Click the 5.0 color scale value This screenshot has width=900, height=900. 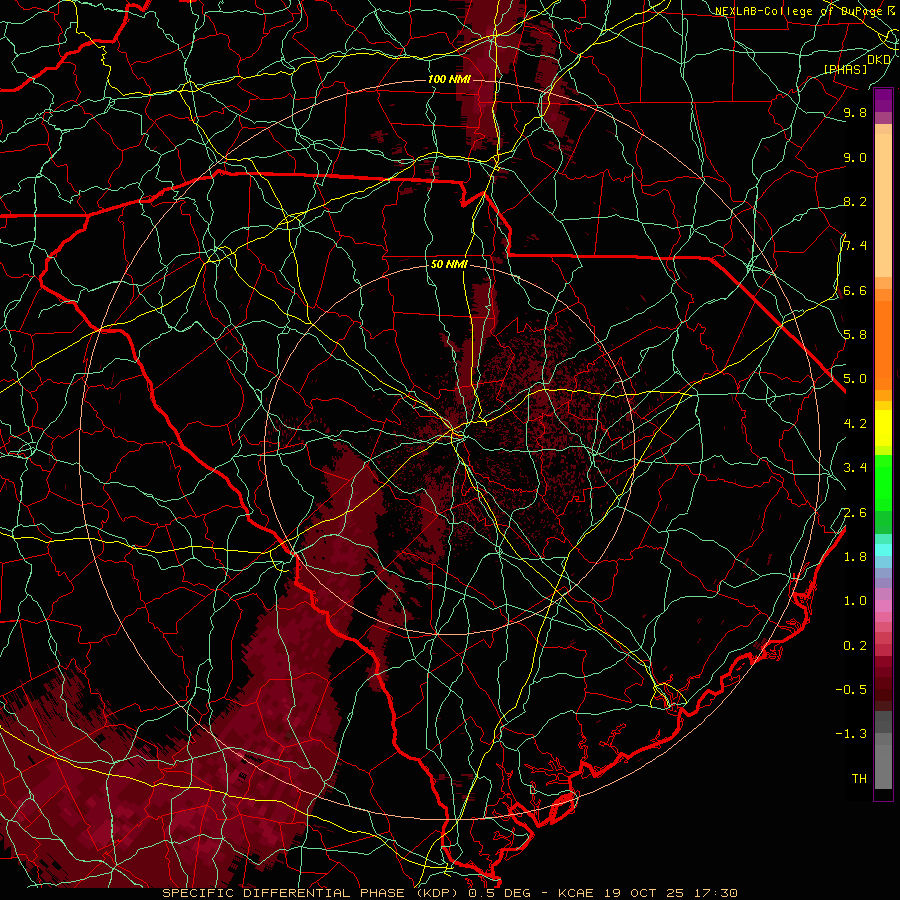pyautogui.click(x=855, y=379)
